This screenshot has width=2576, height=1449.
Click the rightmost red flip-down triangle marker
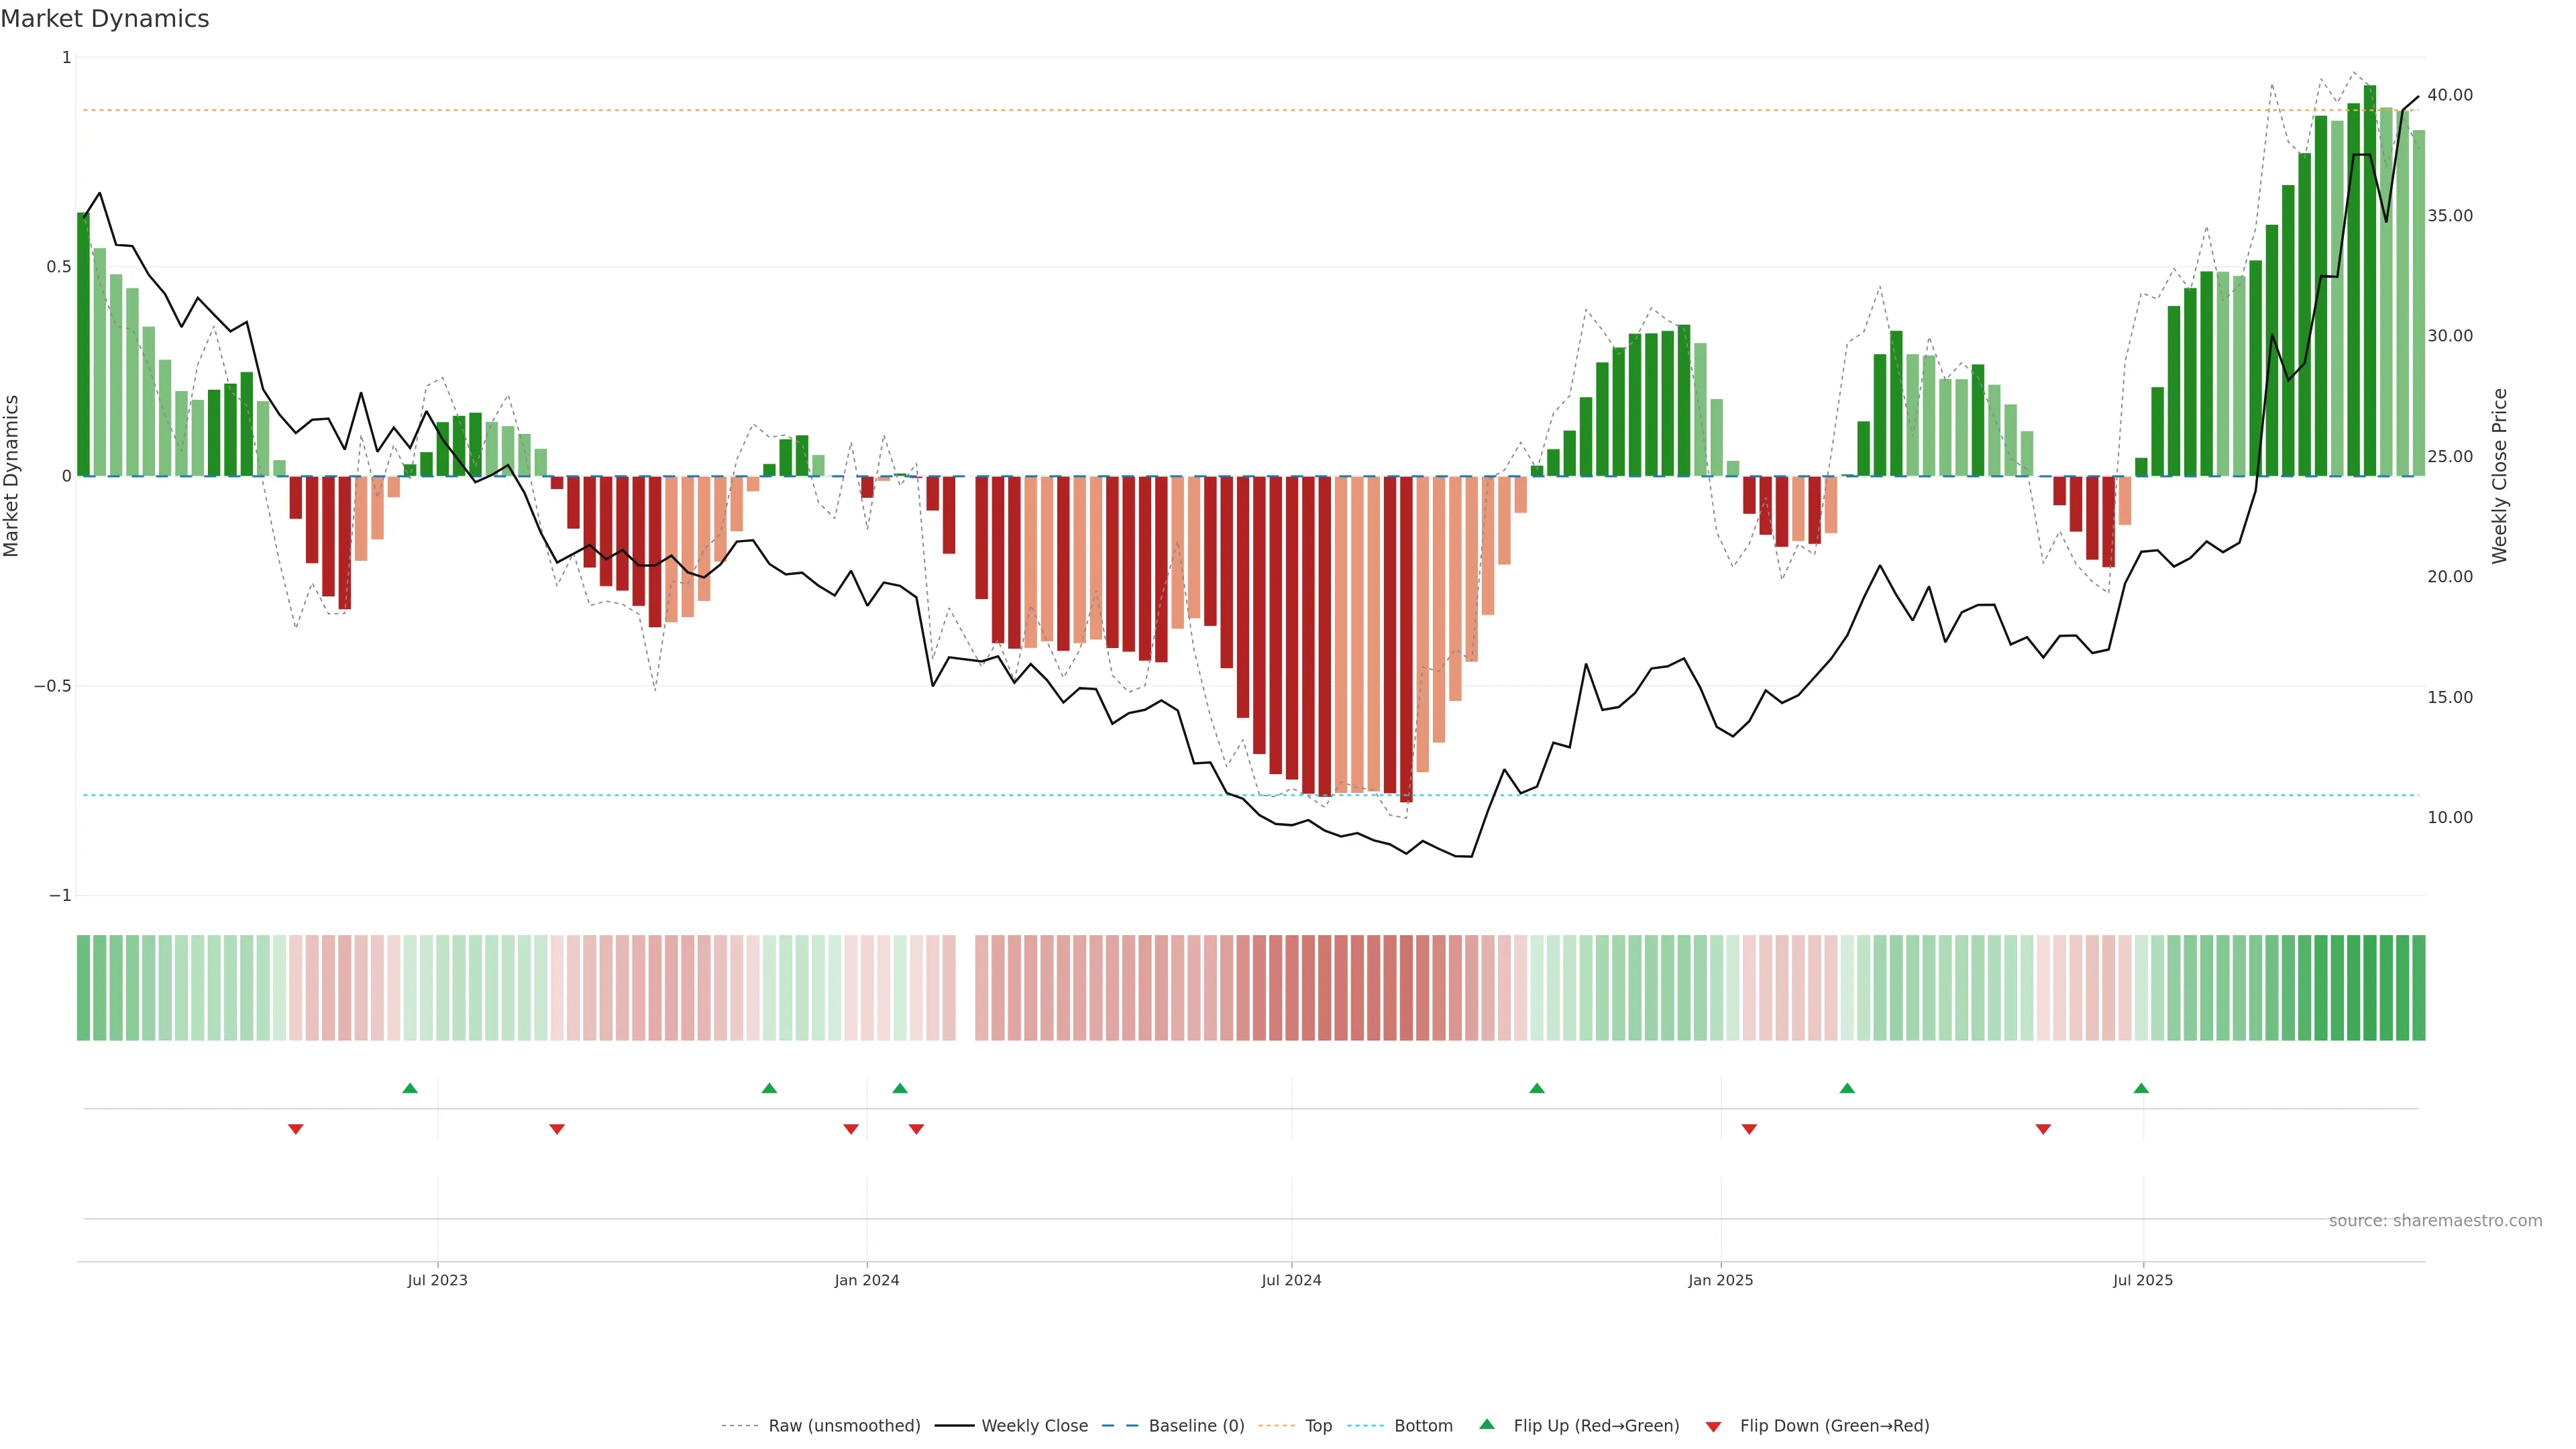click(x=2043, y=1129)
